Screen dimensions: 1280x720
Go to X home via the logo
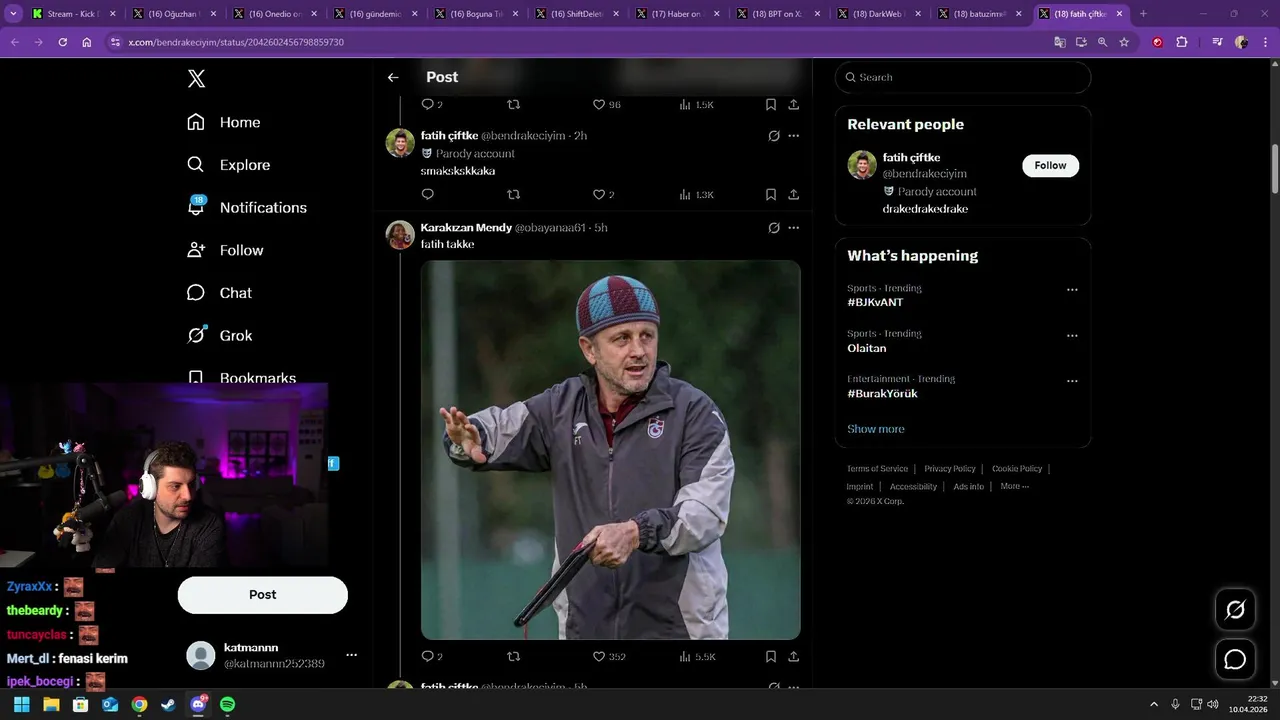(x=197, y=80)
